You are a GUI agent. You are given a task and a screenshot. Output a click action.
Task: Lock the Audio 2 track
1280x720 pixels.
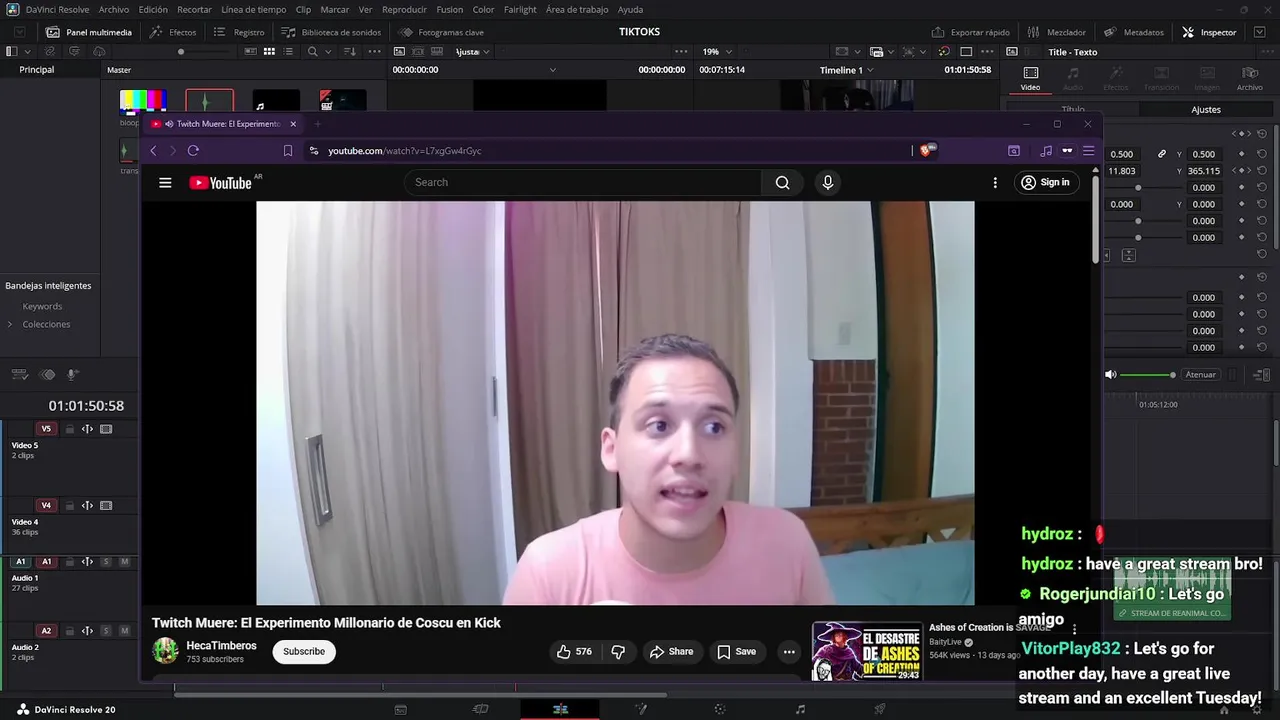[69, 631]
